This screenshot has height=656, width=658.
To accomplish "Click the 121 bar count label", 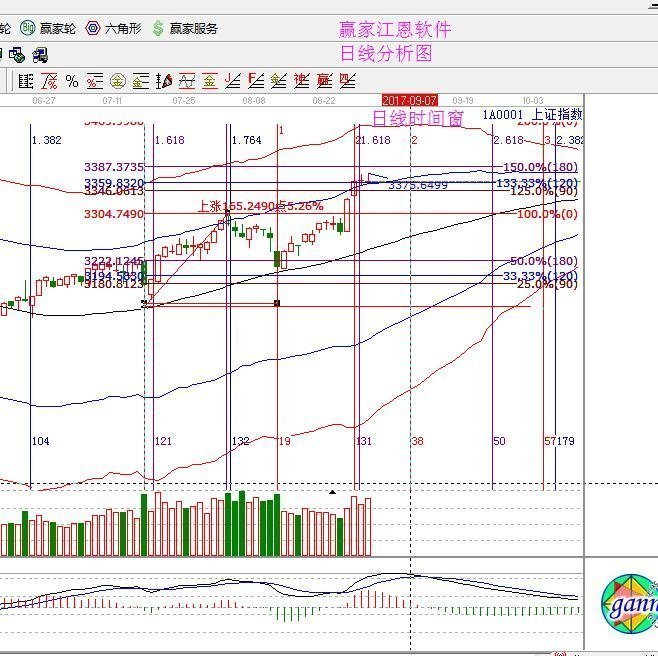I will (163, 441).
